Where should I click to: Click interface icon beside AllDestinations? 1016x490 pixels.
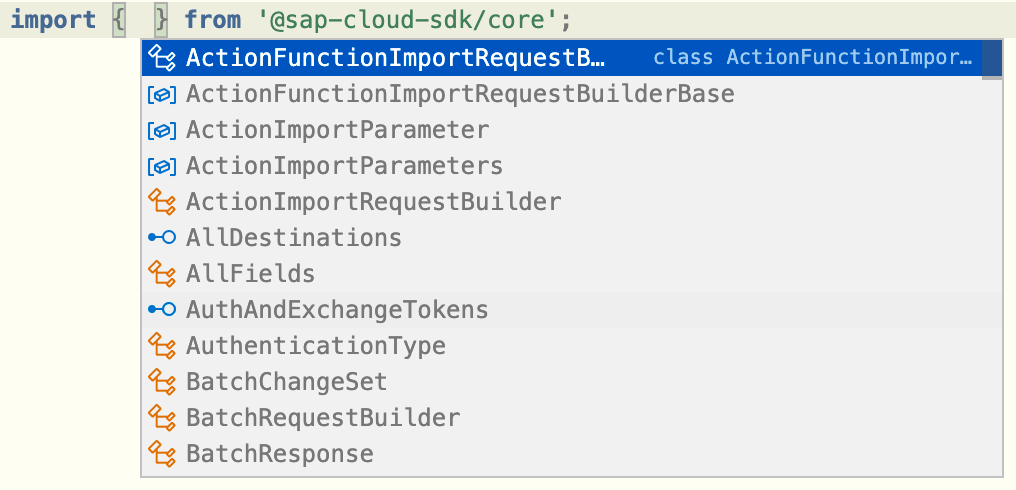161,238
